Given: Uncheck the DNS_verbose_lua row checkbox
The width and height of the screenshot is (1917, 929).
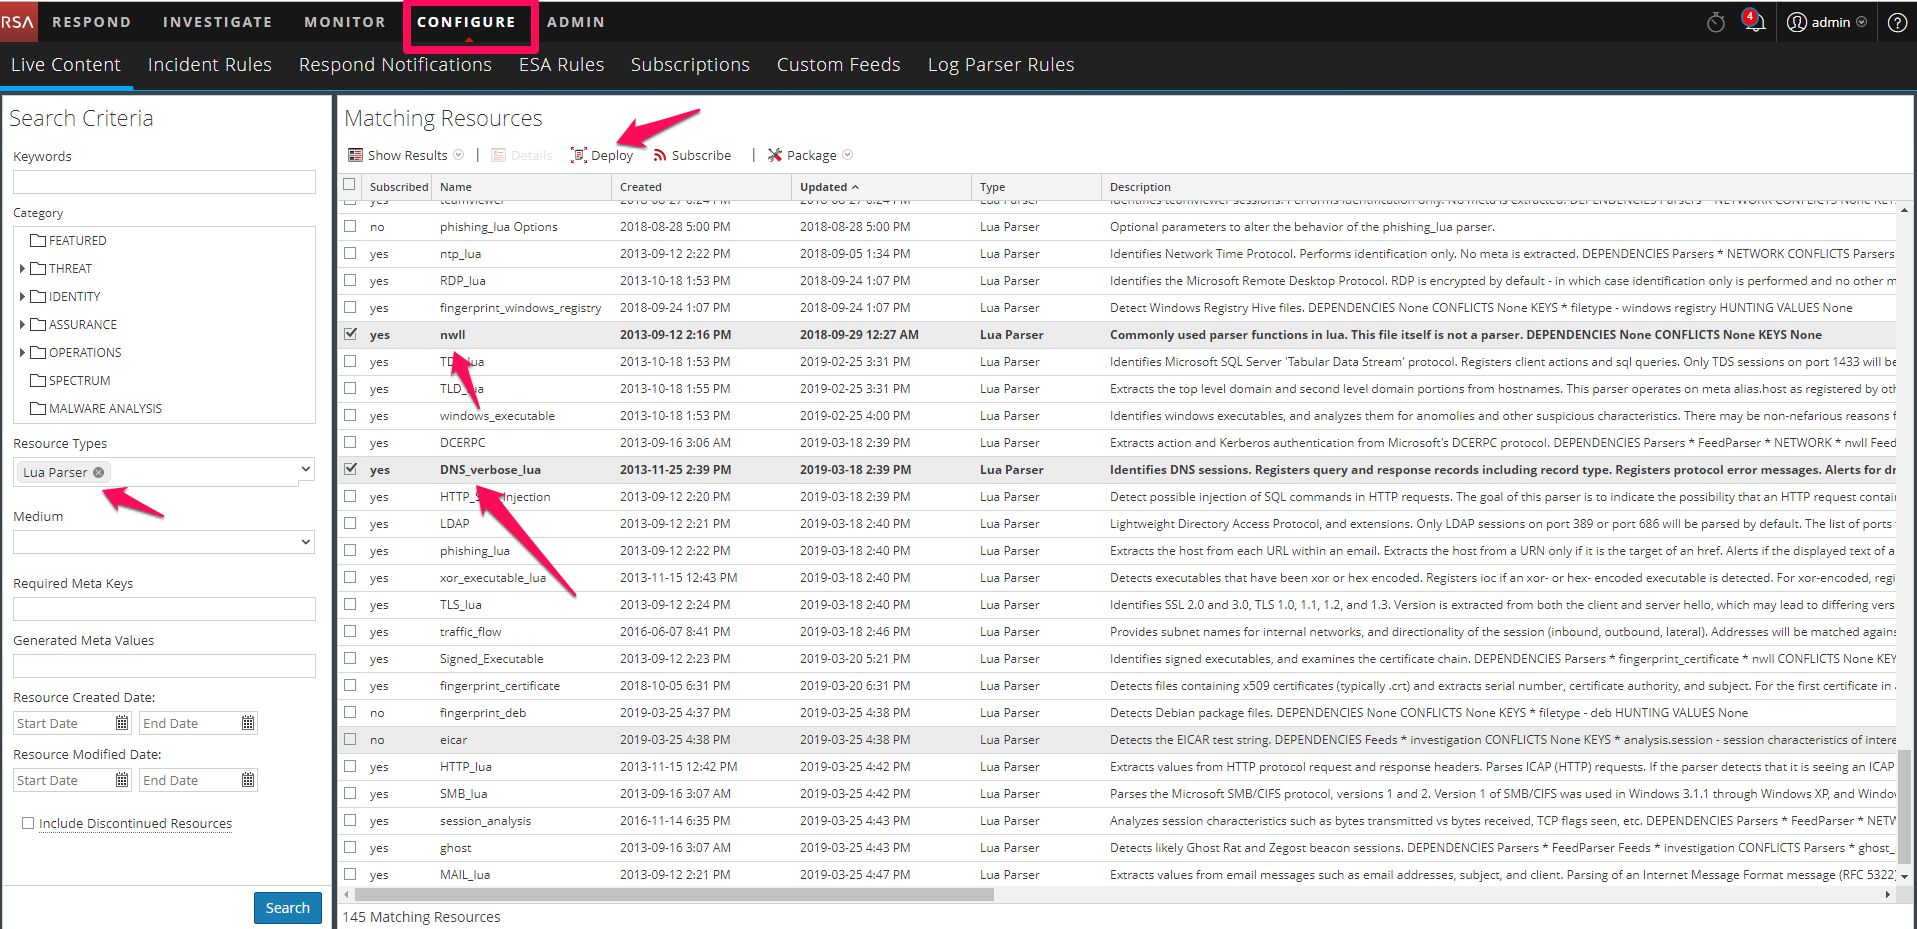Looking at the screenshot, I should pos(350,469).
